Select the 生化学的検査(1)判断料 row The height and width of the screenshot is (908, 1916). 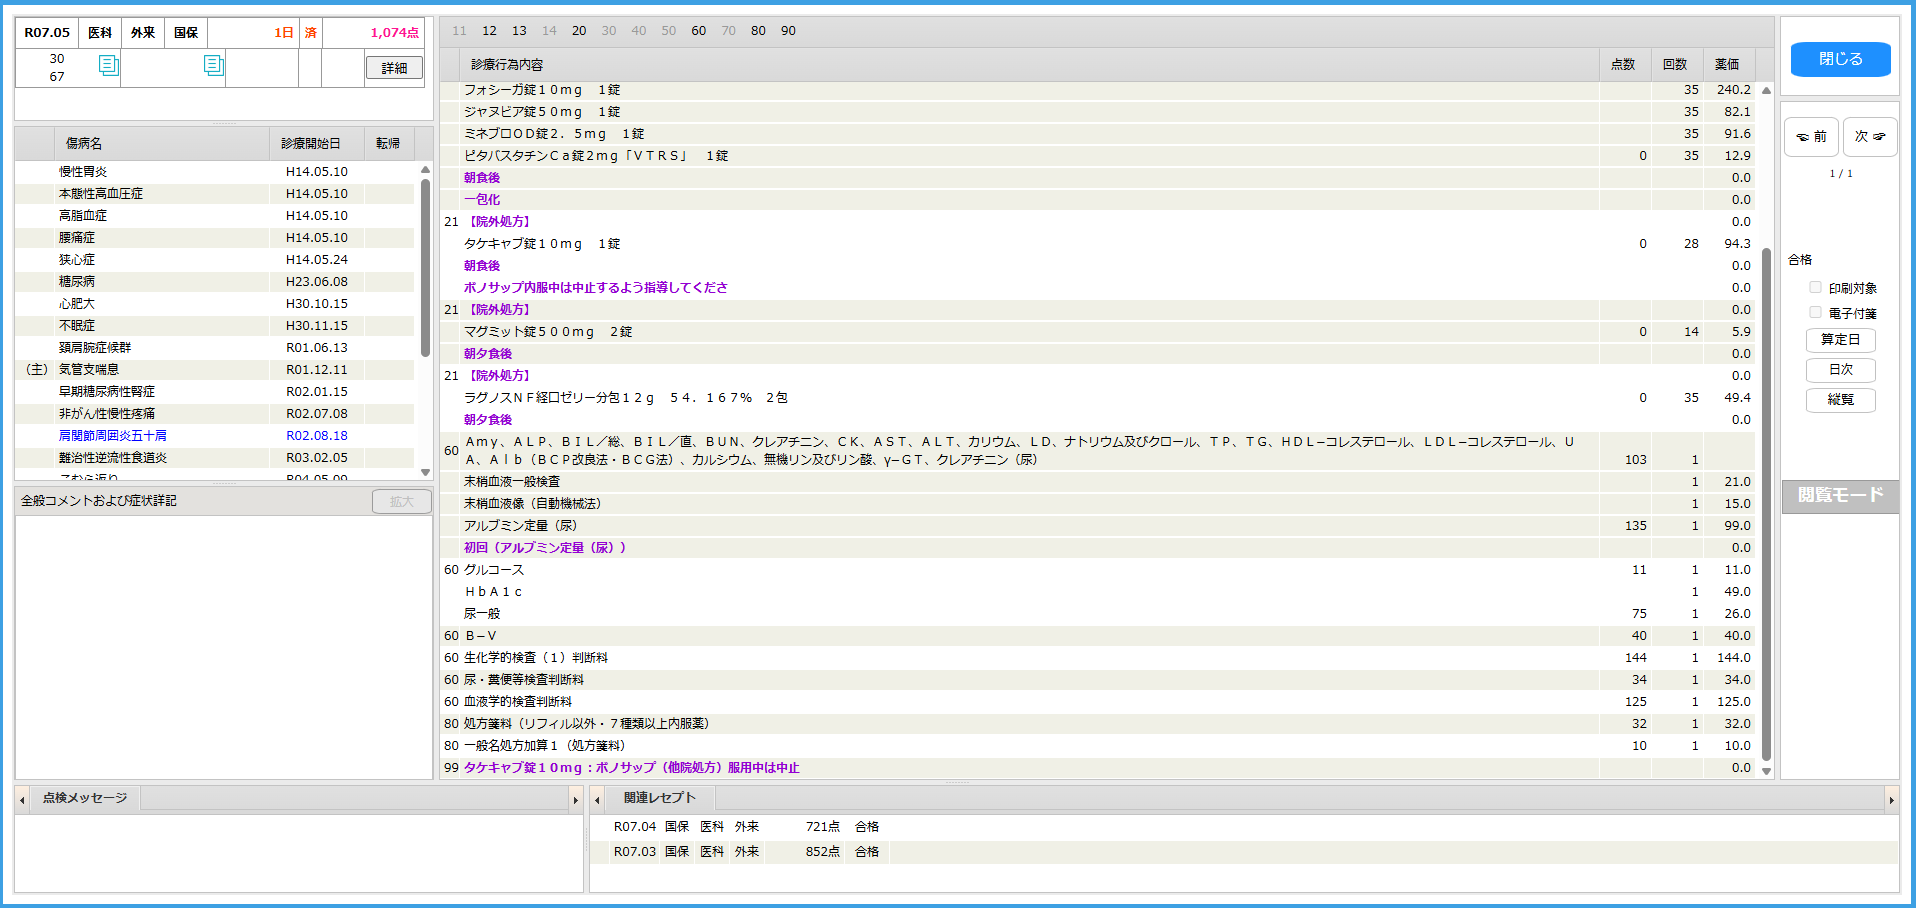tap(1097, 658)
